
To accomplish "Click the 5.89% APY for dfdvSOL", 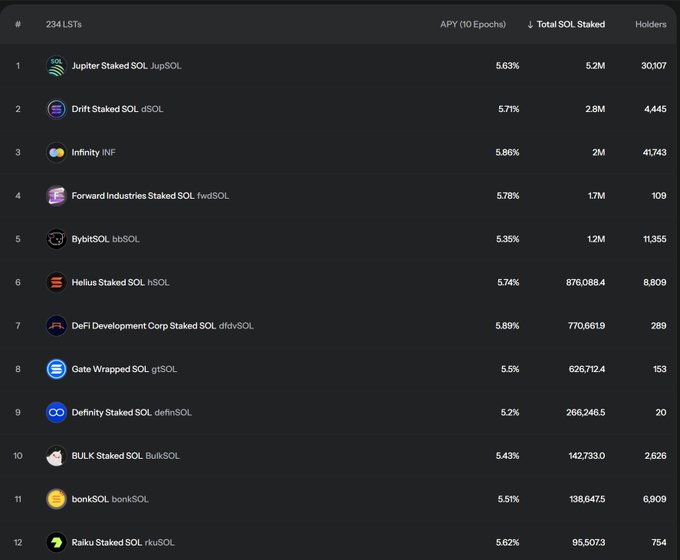I will click(x=507, y=326).
